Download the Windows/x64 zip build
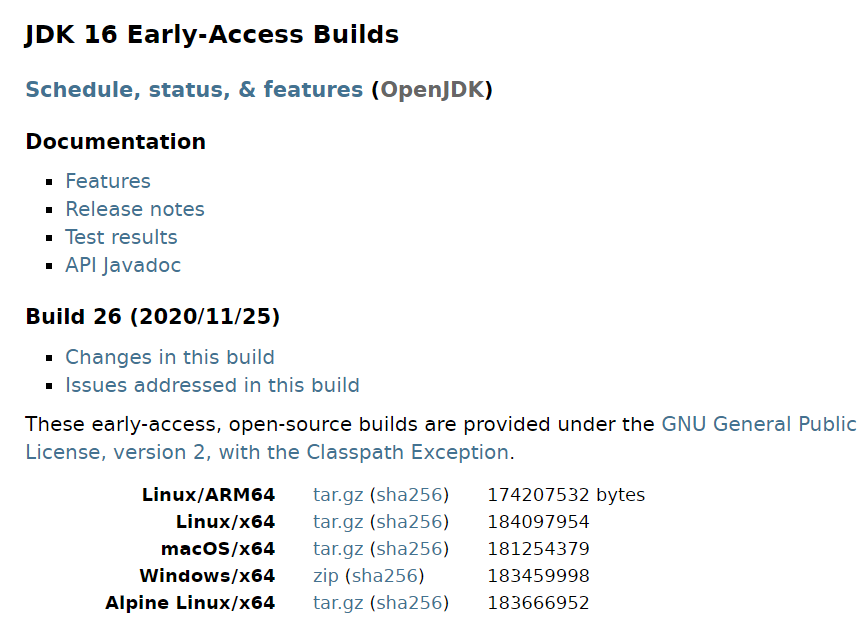 point(326,576)
